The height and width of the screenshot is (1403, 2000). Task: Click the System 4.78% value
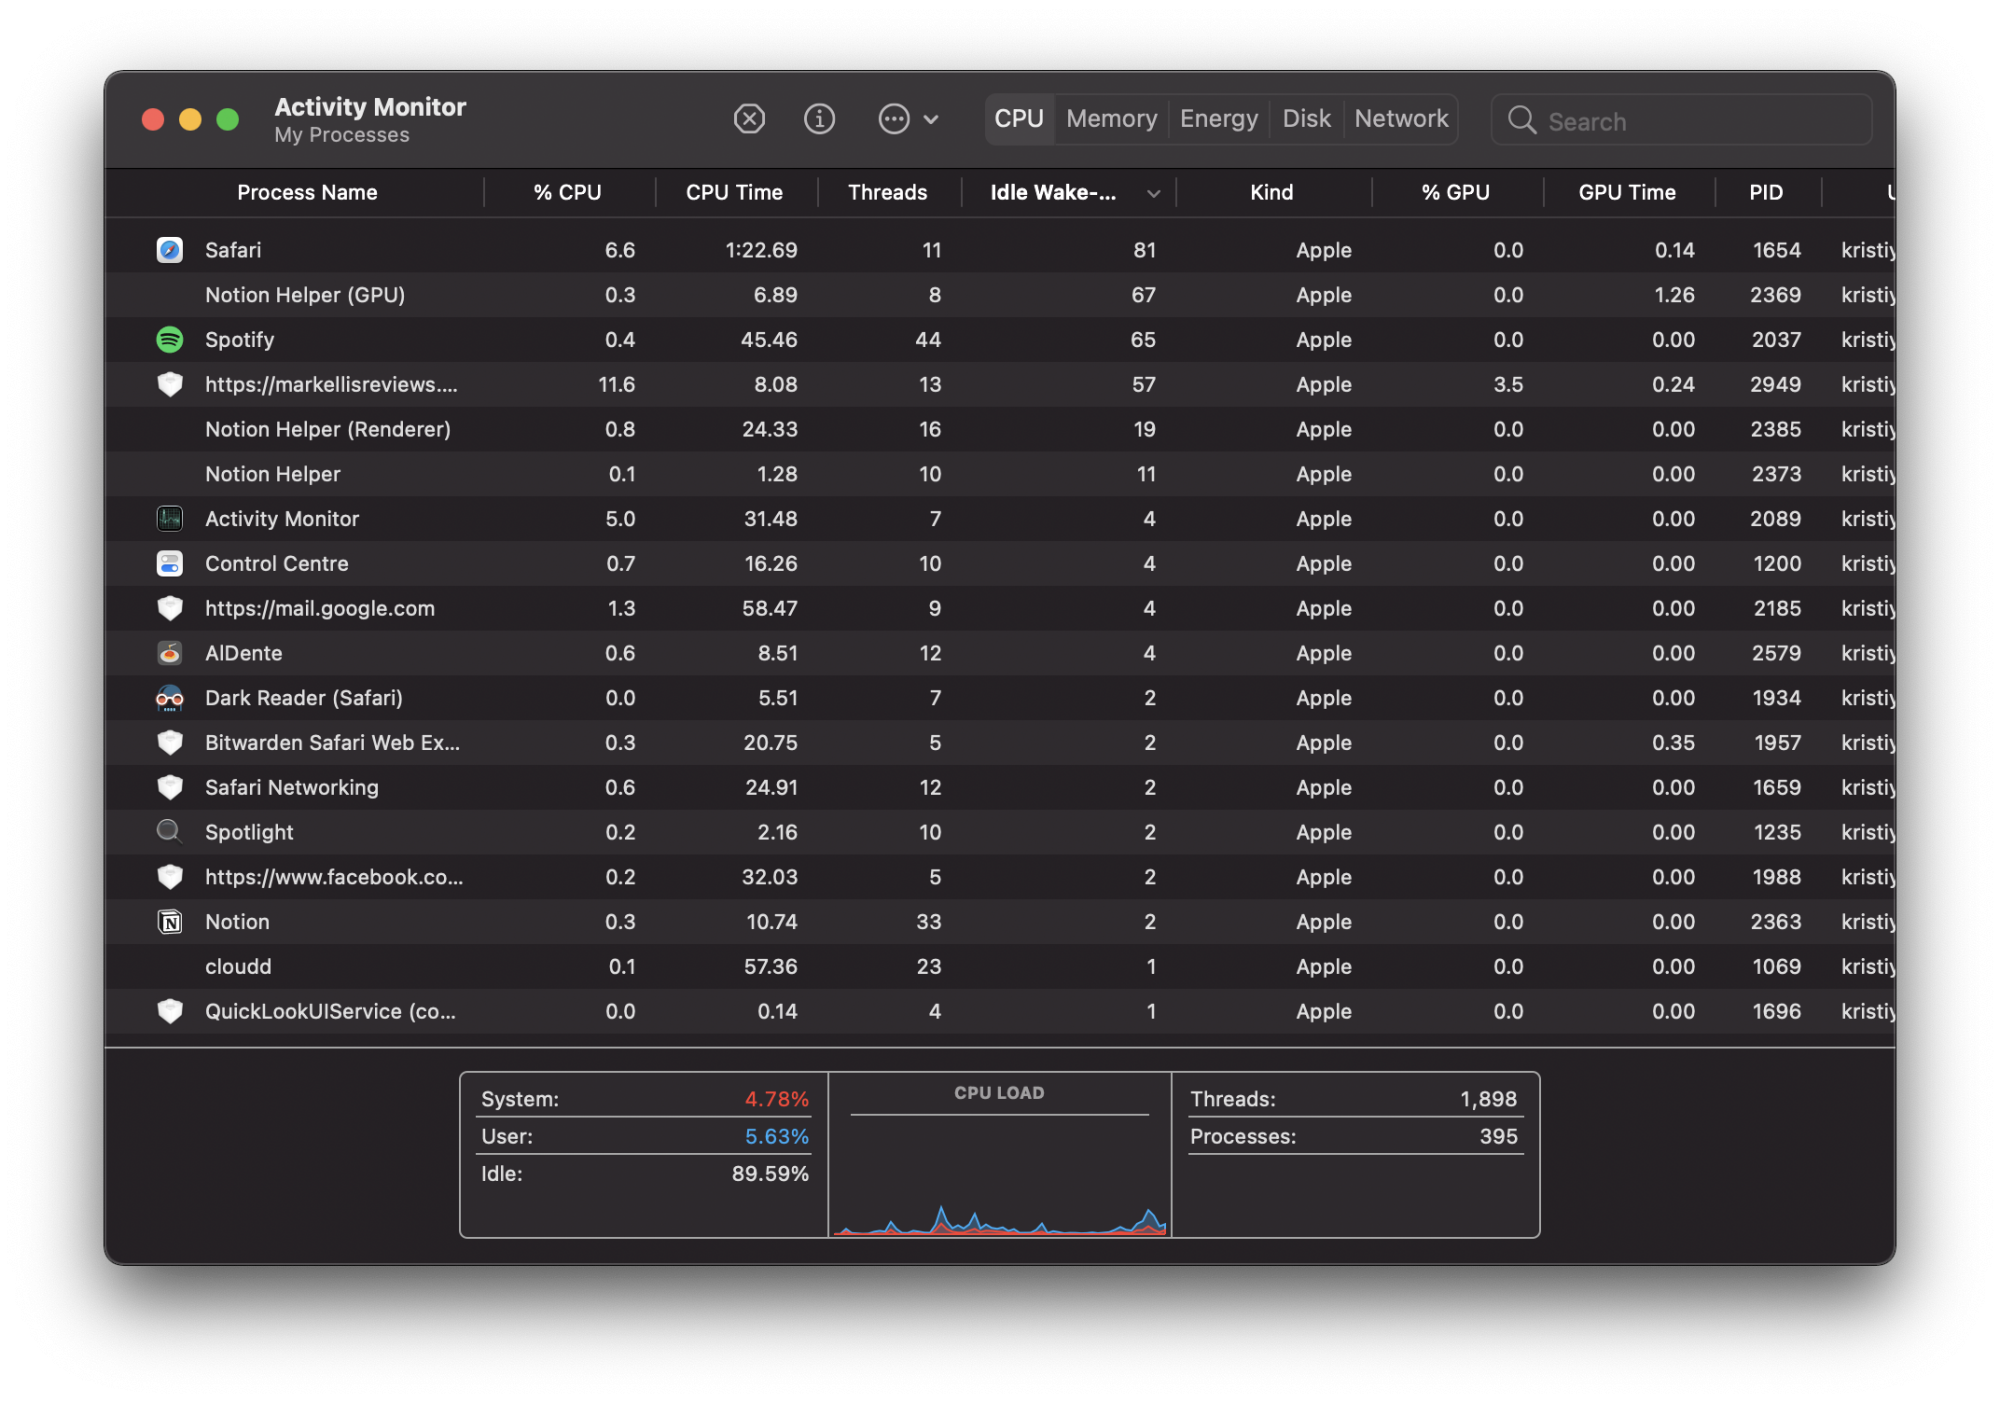(x=776, y=1099)
